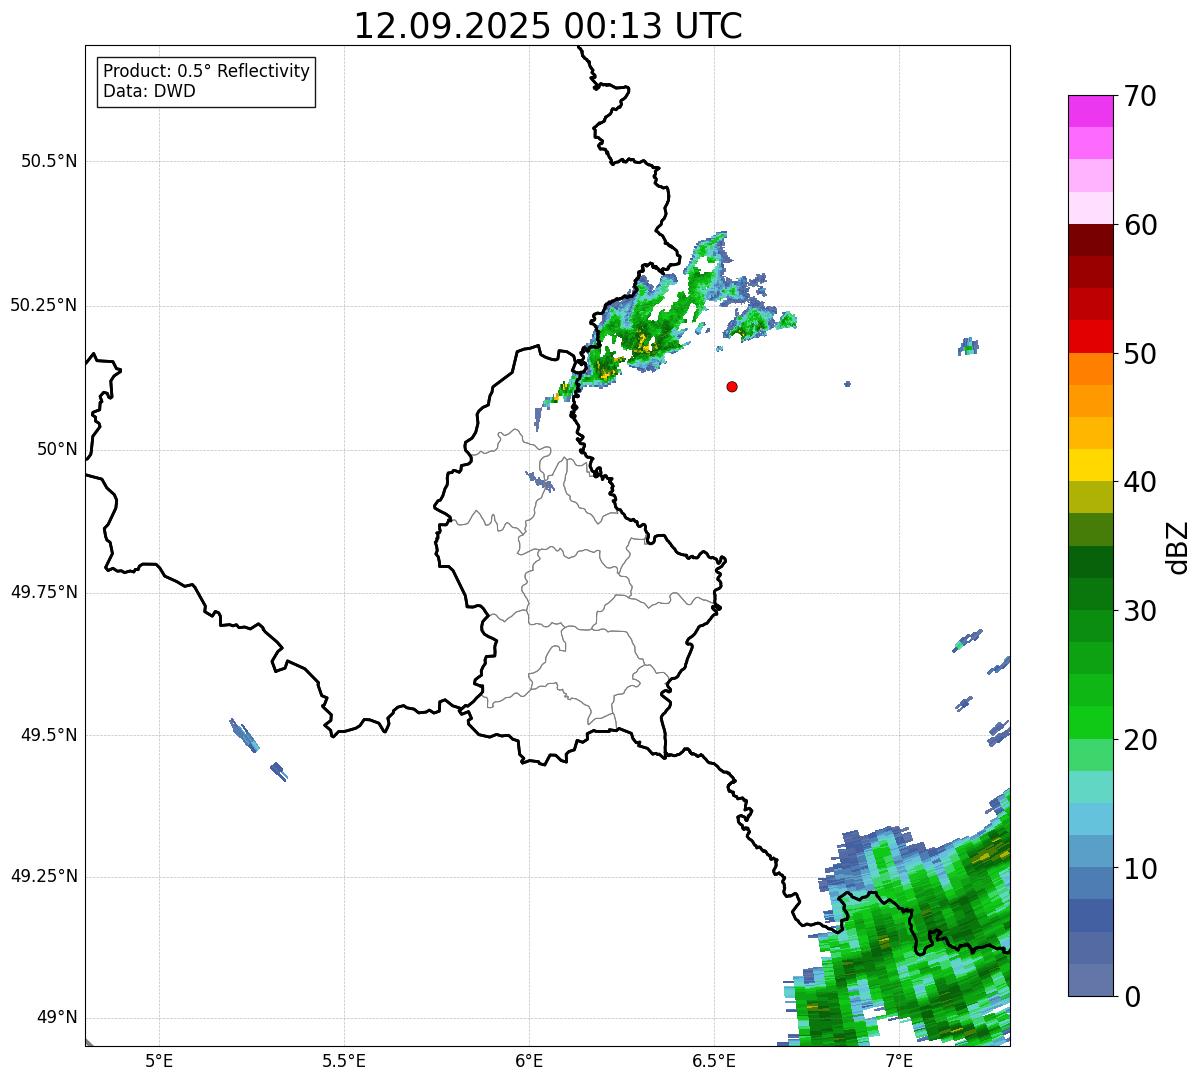1202x1081 pixels.
Task: Click the '7°E' longitude label
Action: 899,1060
